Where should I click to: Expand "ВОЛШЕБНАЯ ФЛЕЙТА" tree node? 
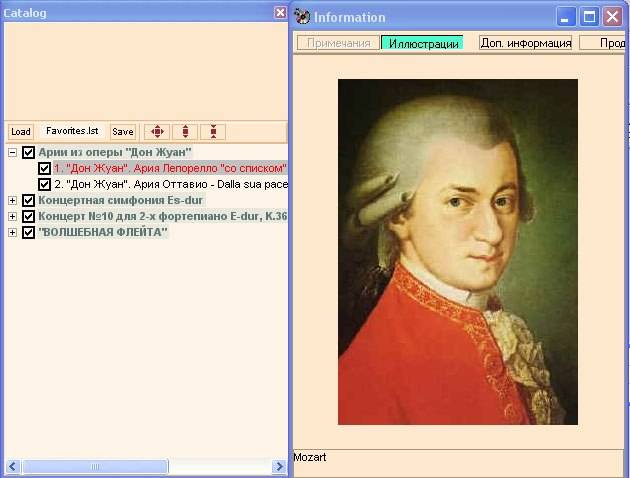pos(12,232)
